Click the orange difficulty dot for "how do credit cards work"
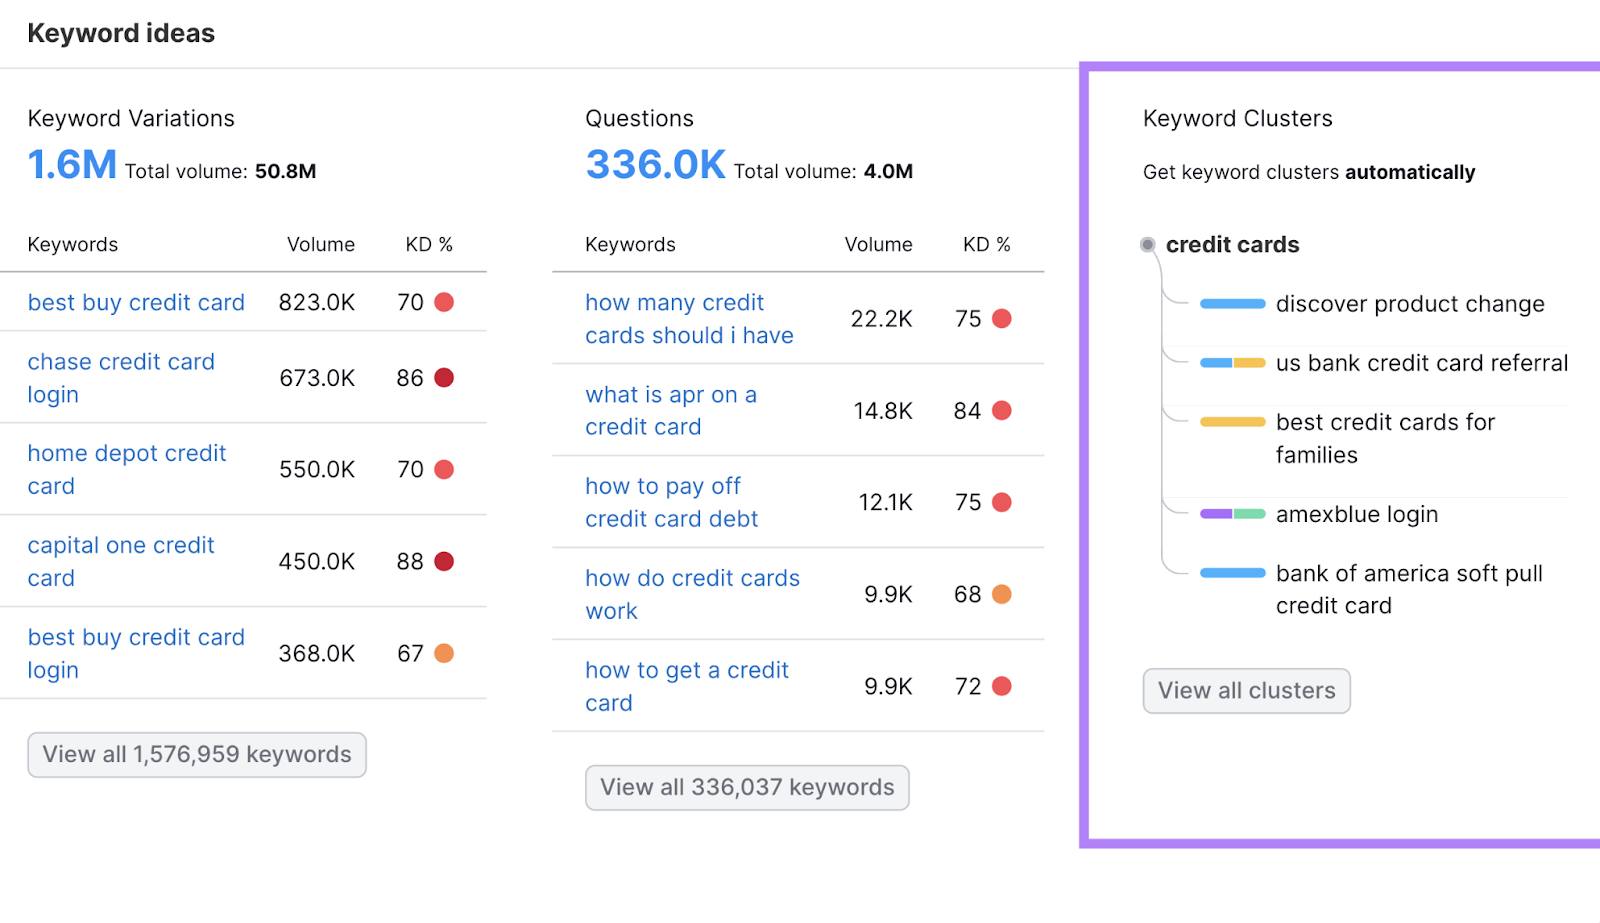This screenshot has width=1600, height=923. pos(1003,593)
